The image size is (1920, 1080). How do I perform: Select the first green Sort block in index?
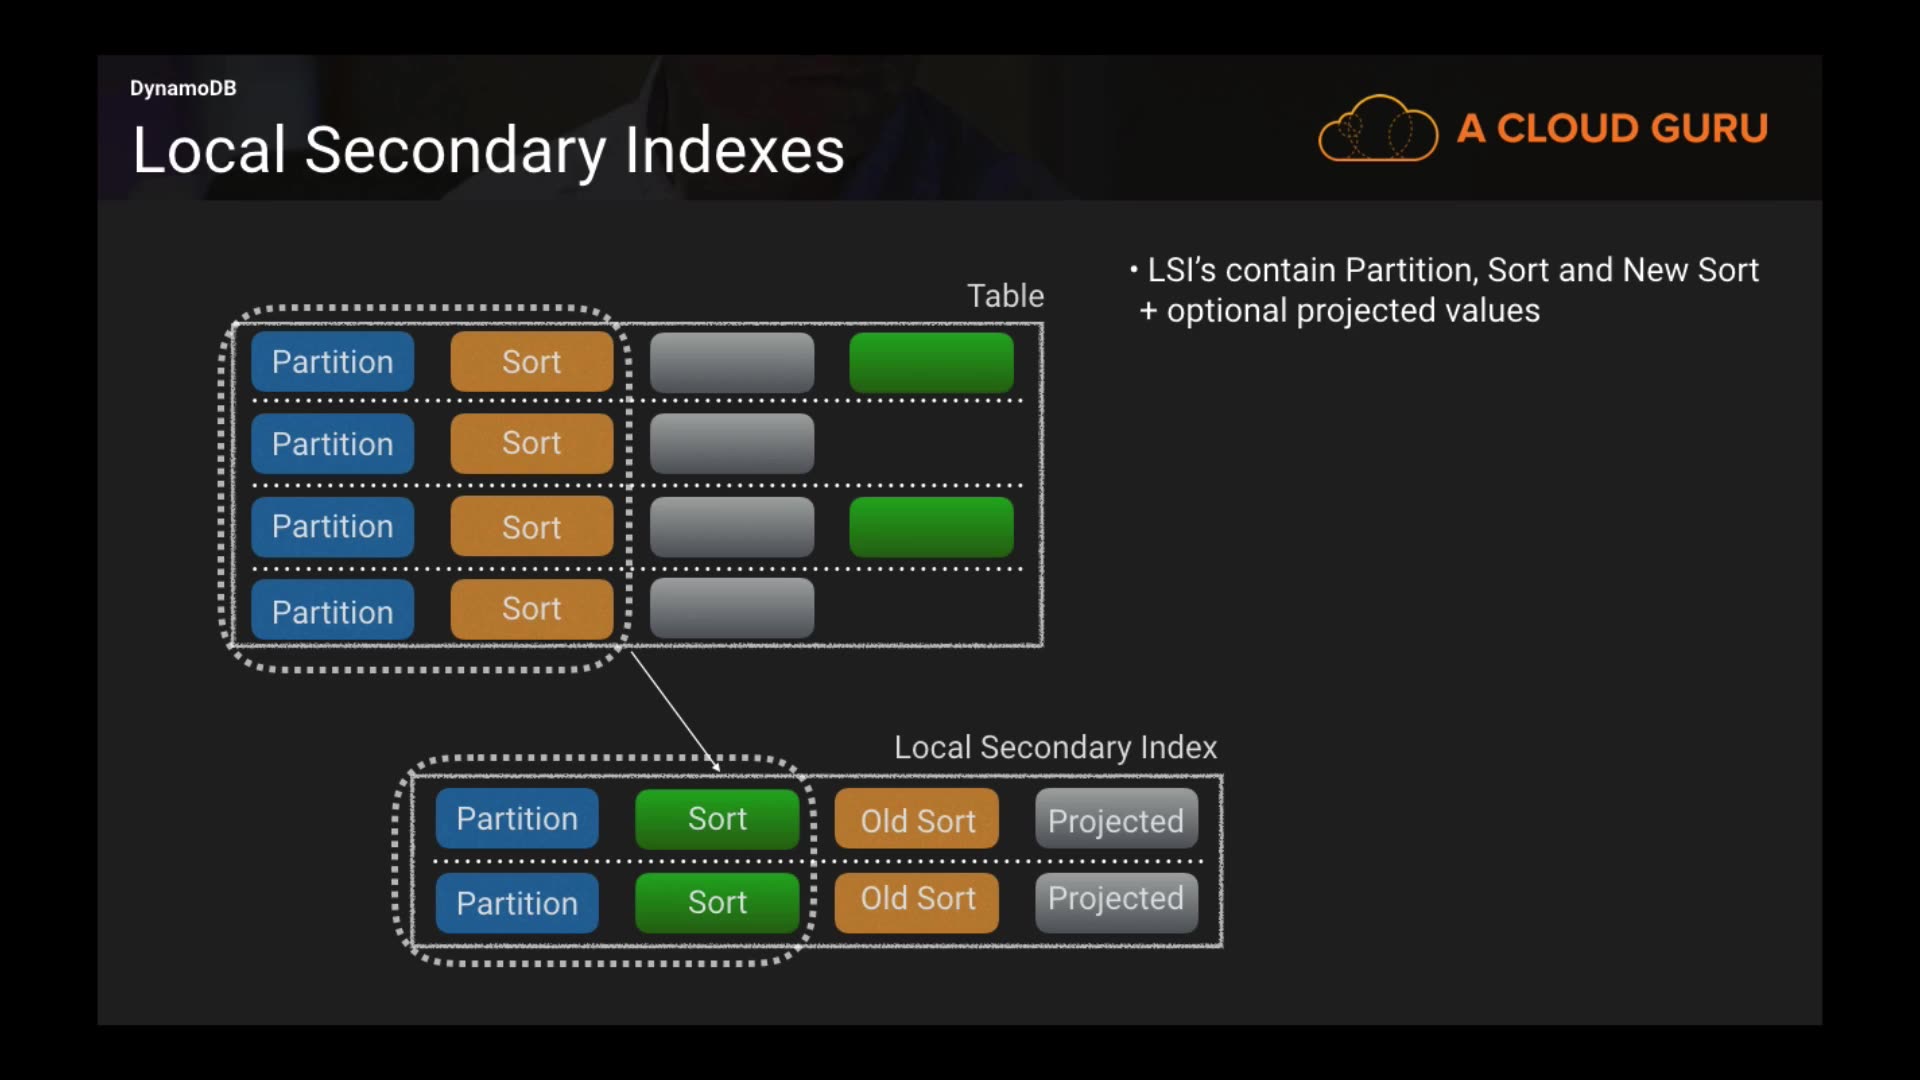(717, 819)
